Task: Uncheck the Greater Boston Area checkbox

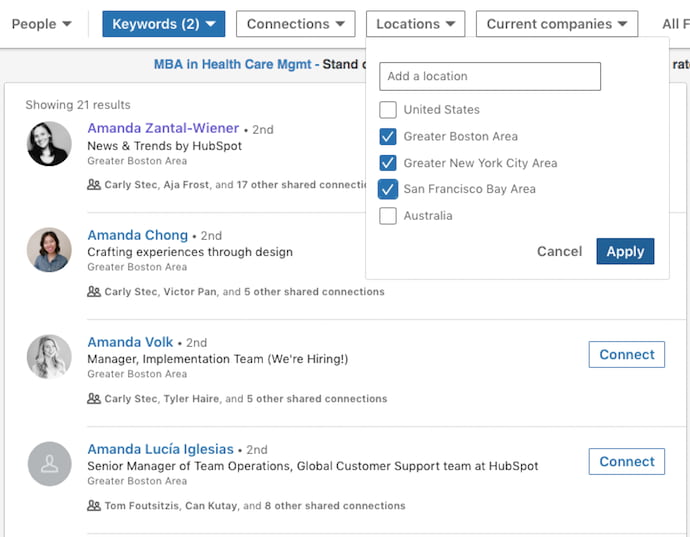Action: (x=388, y=137)
